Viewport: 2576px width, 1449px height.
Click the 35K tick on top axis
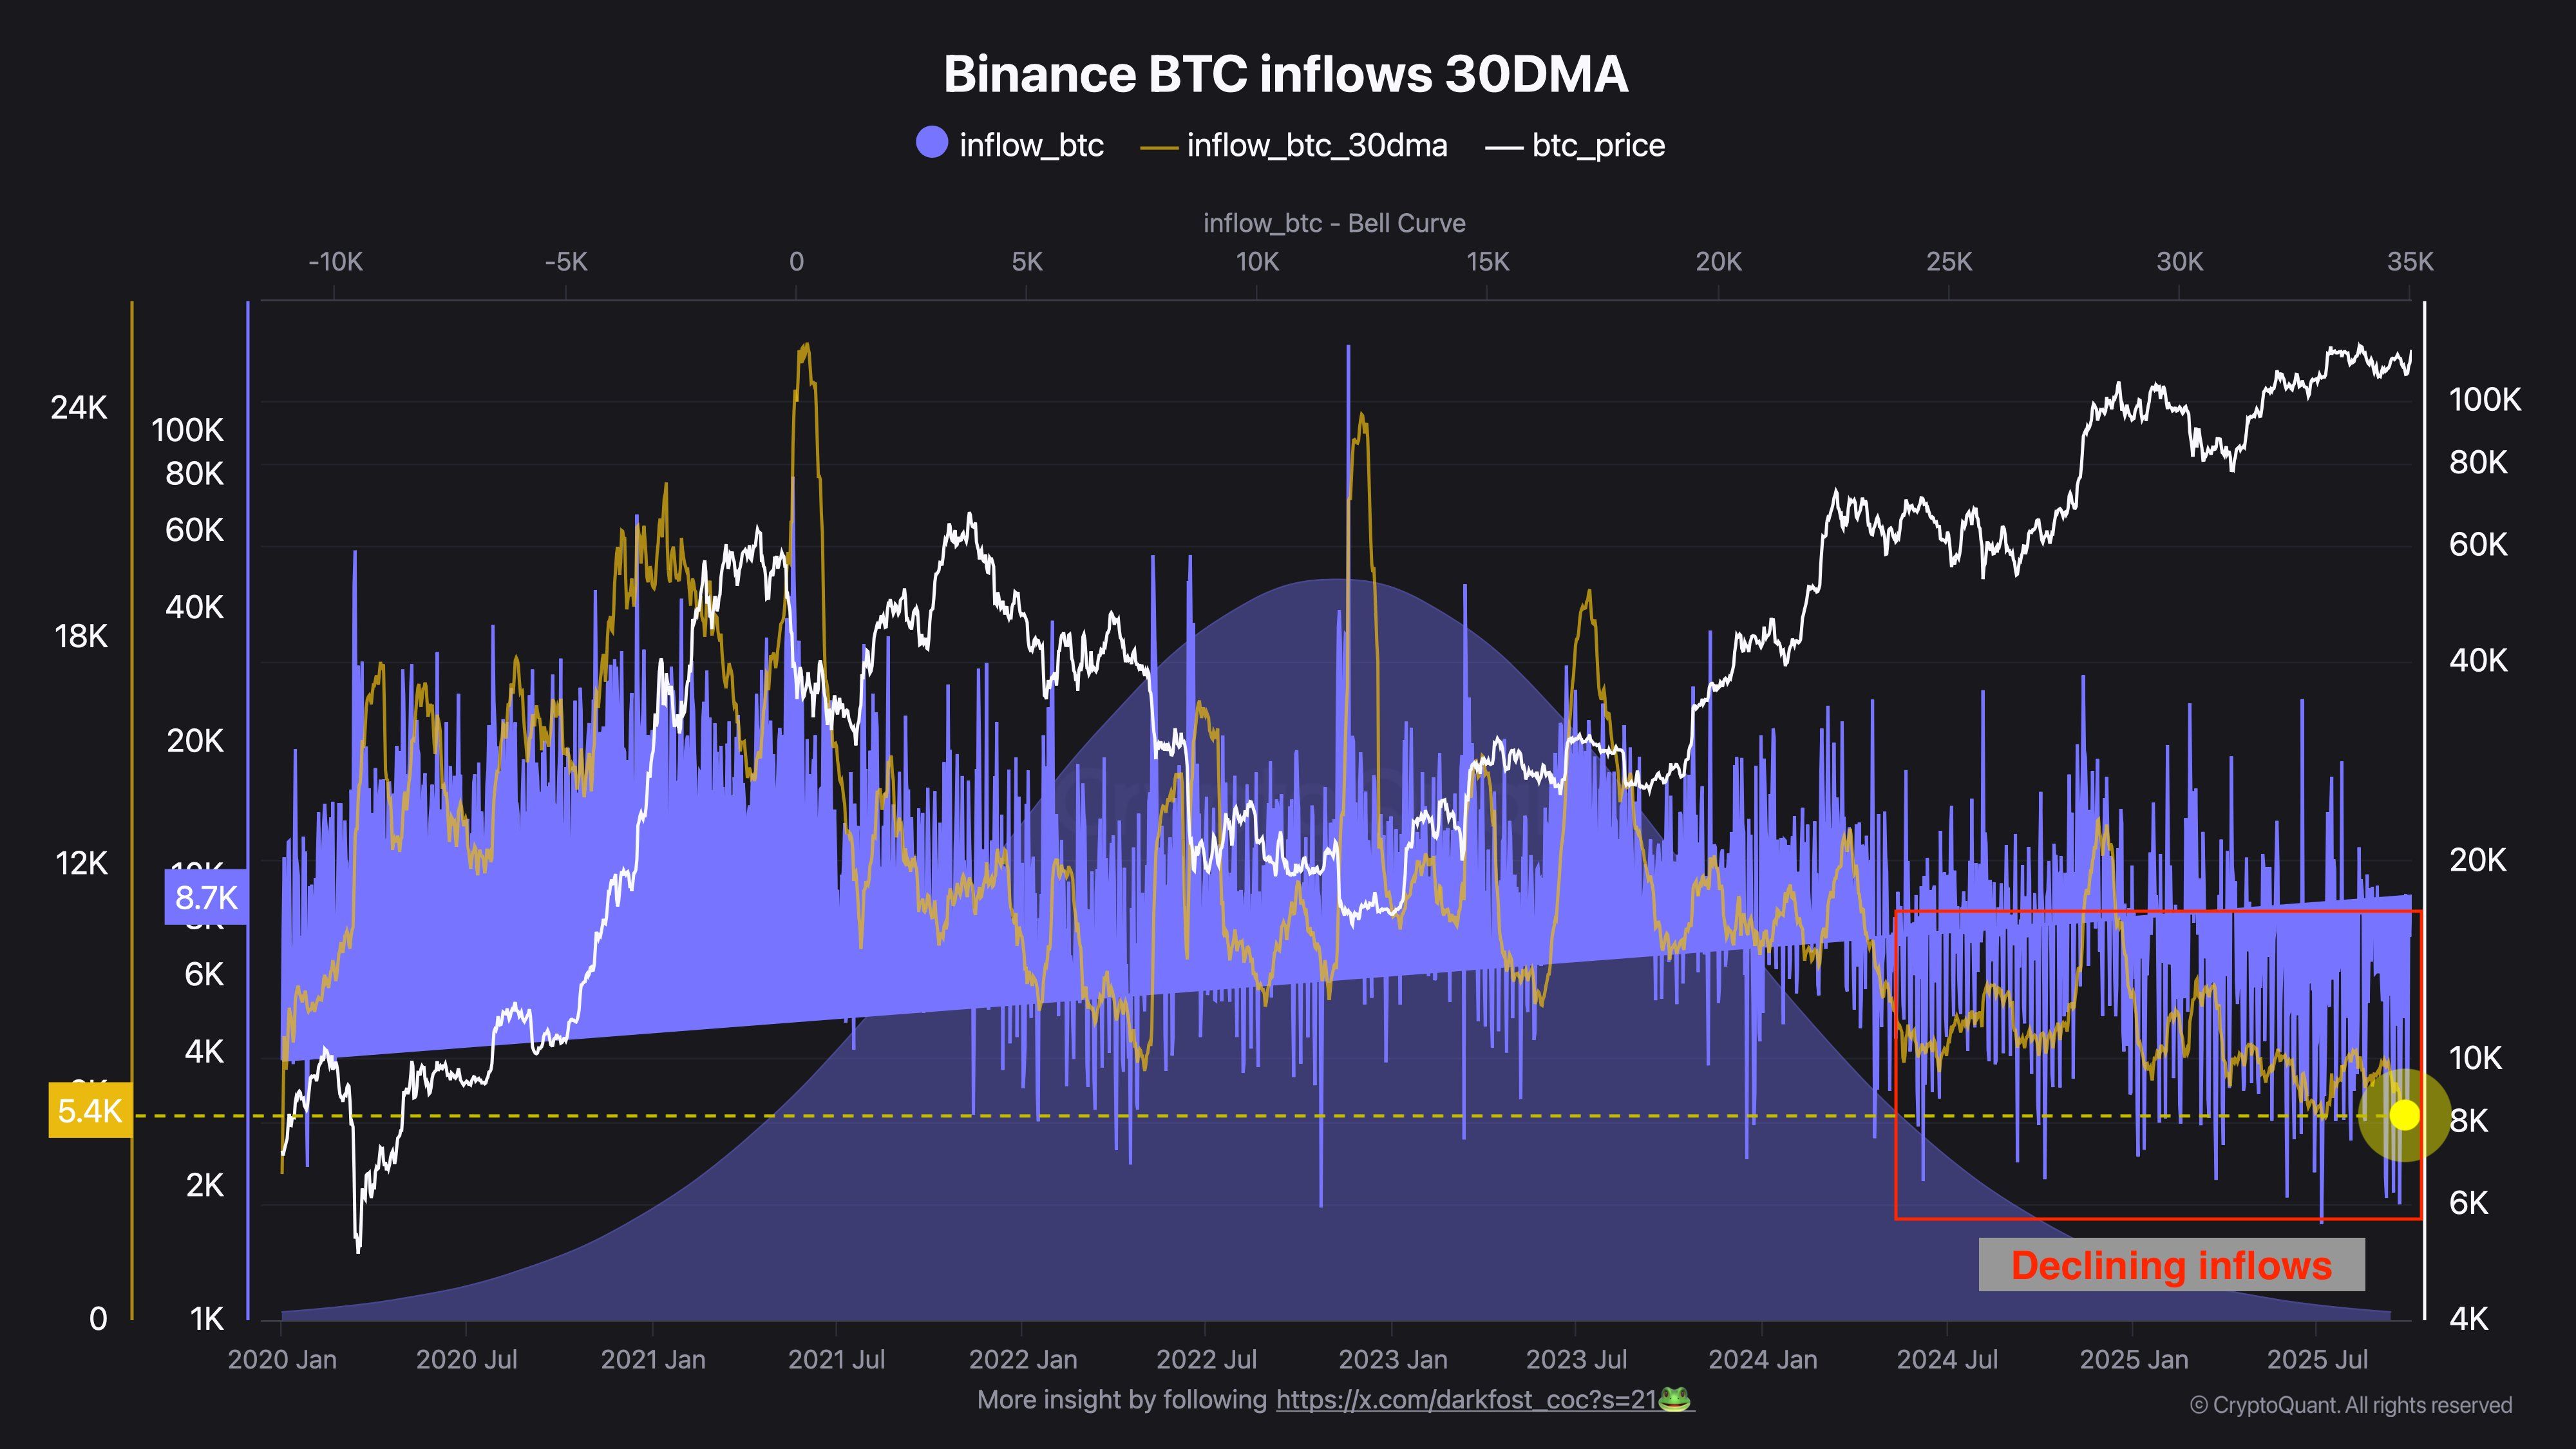[x=2410, y=262]
